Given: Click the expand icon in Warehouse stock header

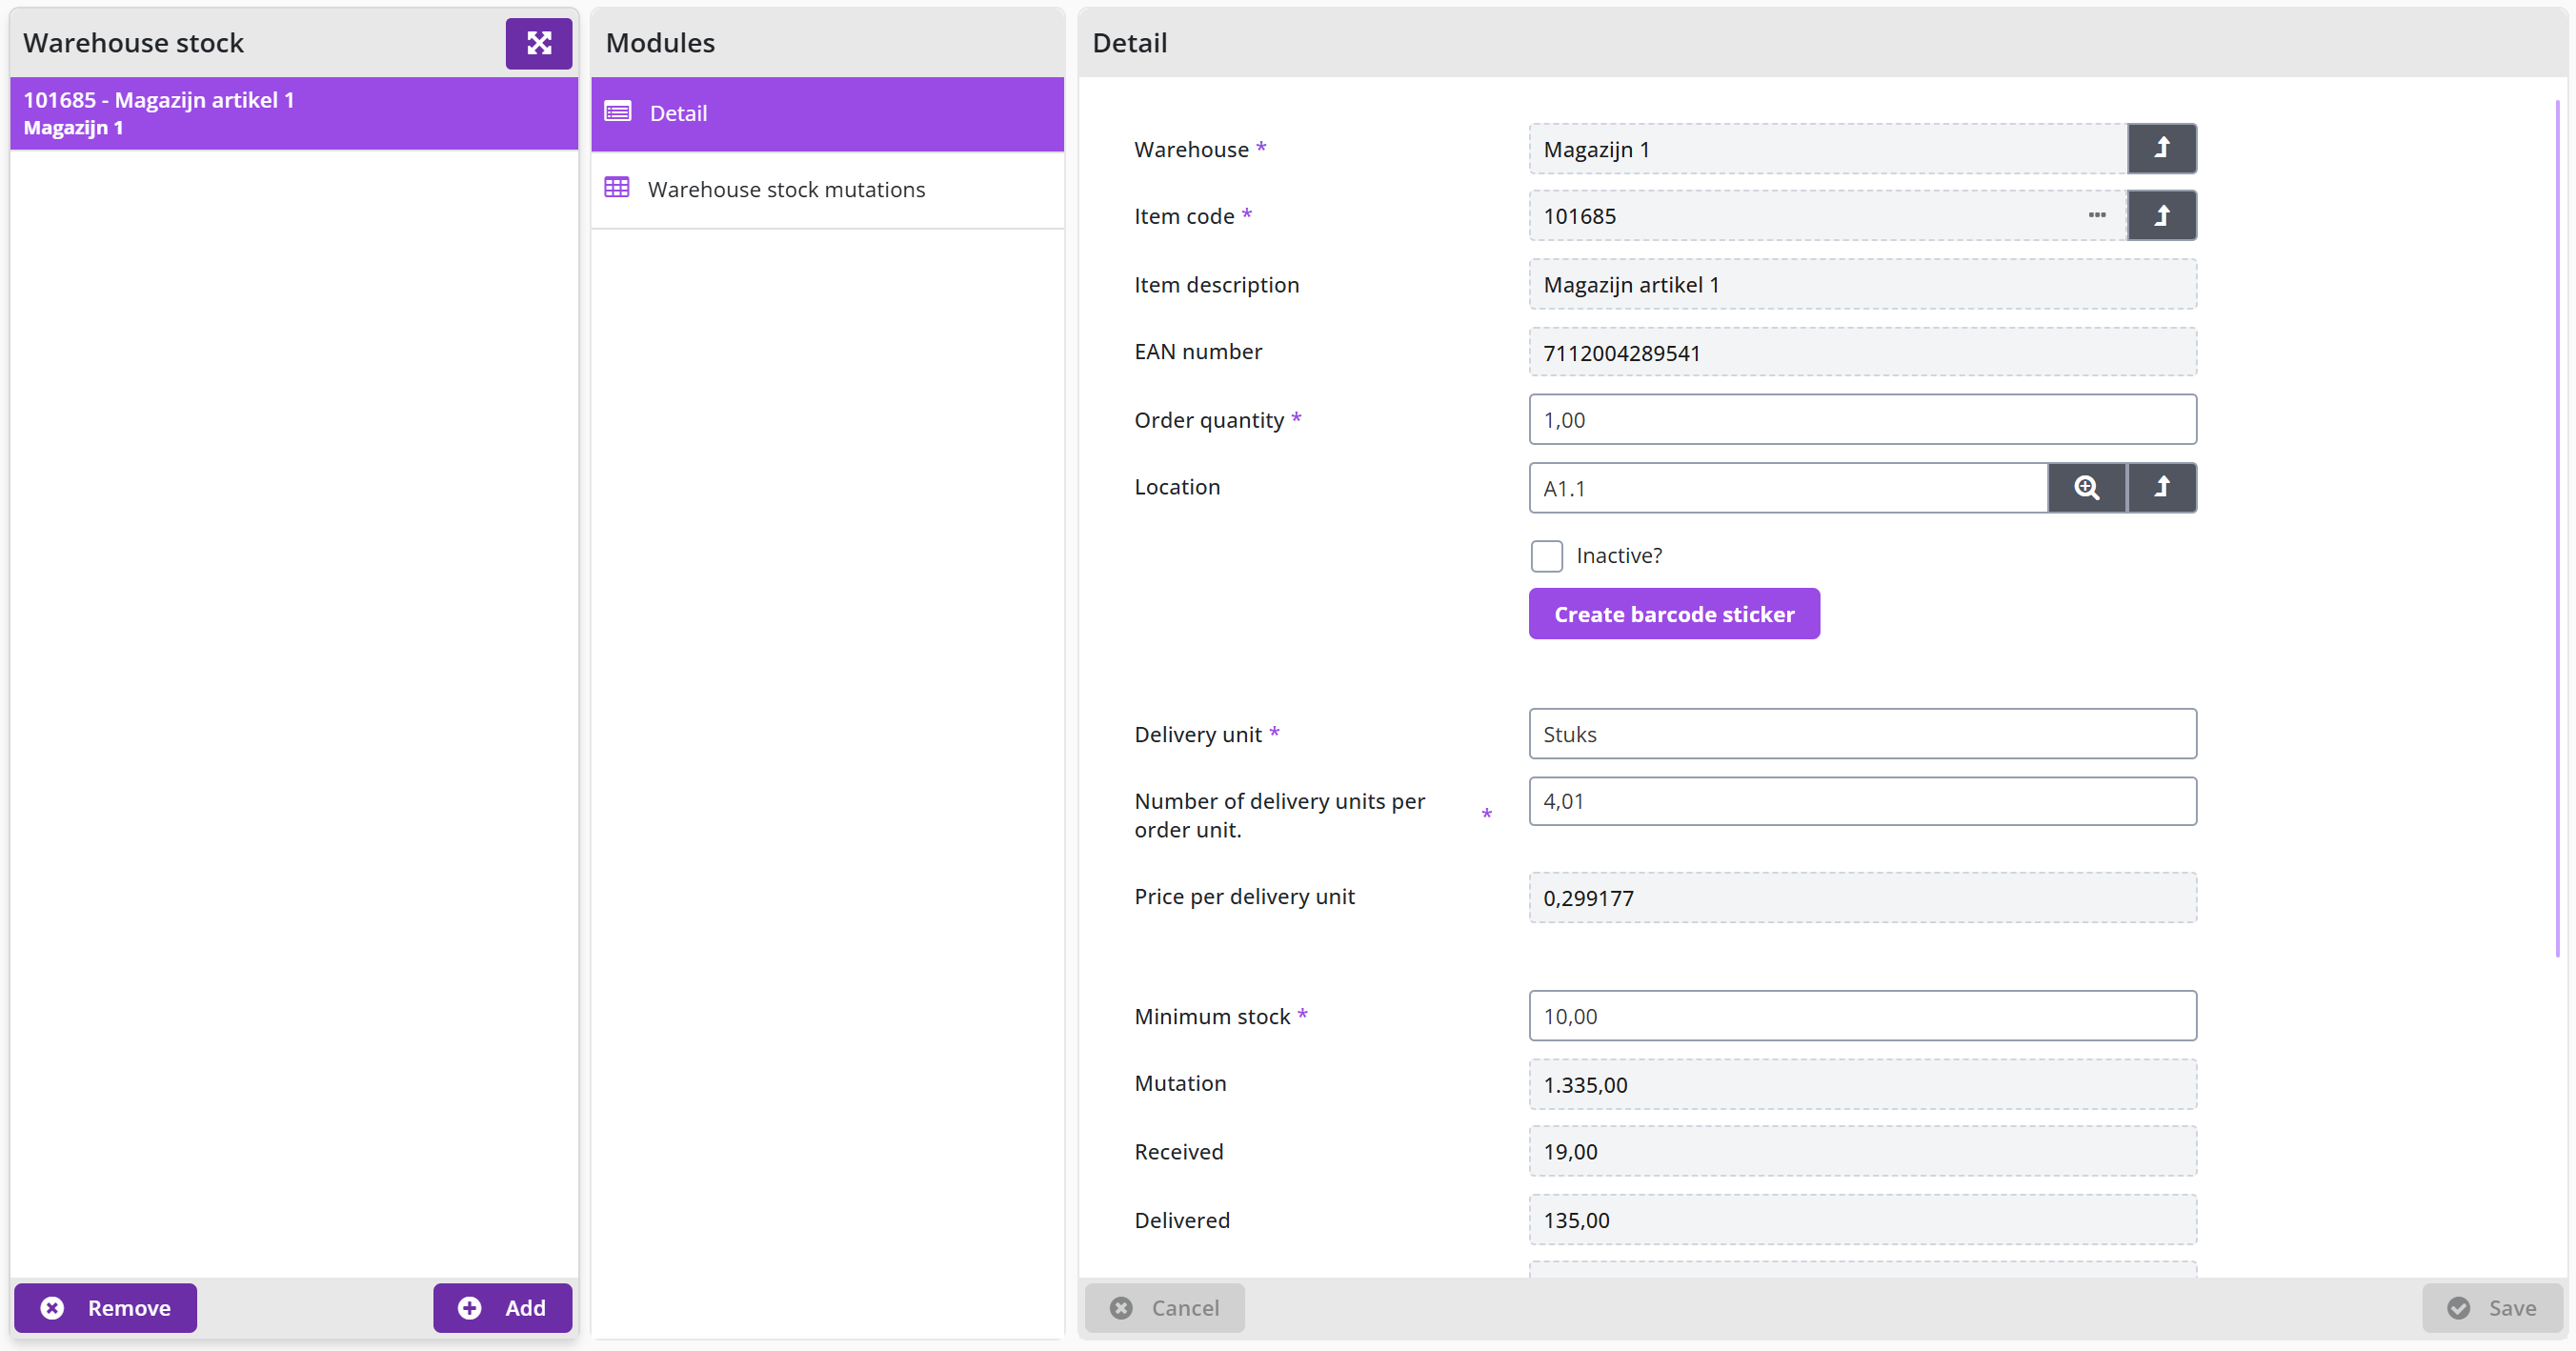Looking at the screenshot, I should pos(538,43).
